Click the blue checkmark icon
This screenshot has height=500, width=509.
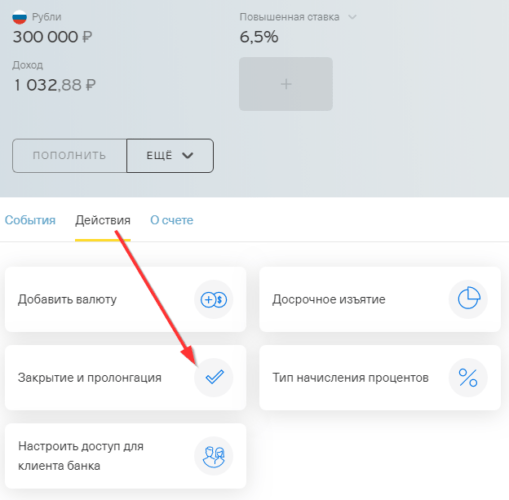(x=214, y=377)
